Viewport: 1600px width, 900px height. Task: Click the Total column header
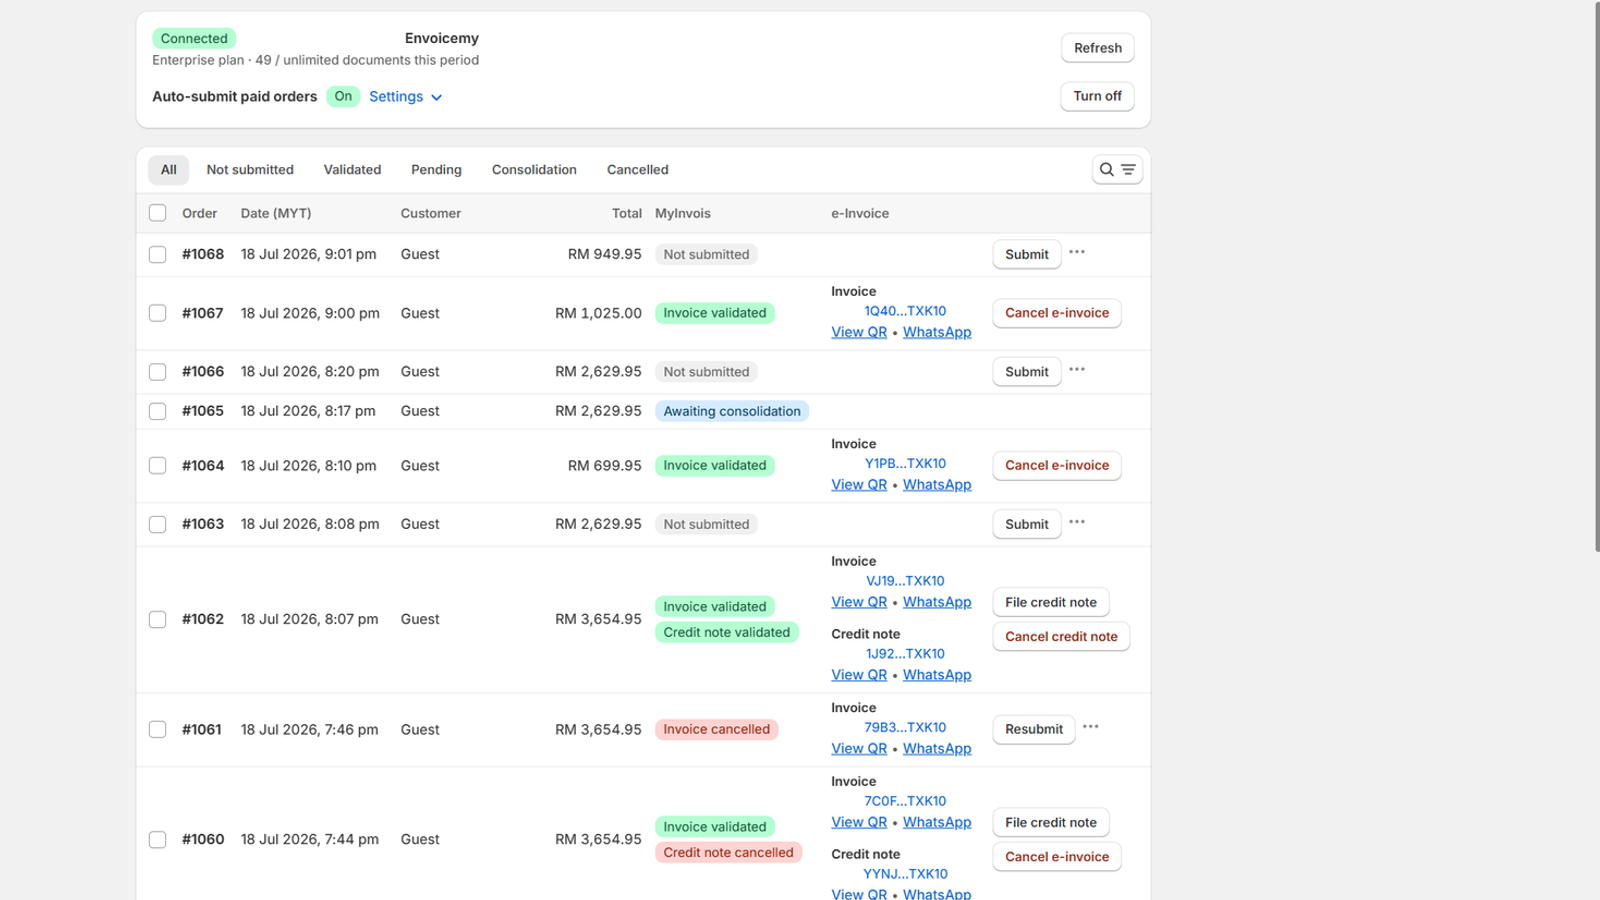[627, 213]
